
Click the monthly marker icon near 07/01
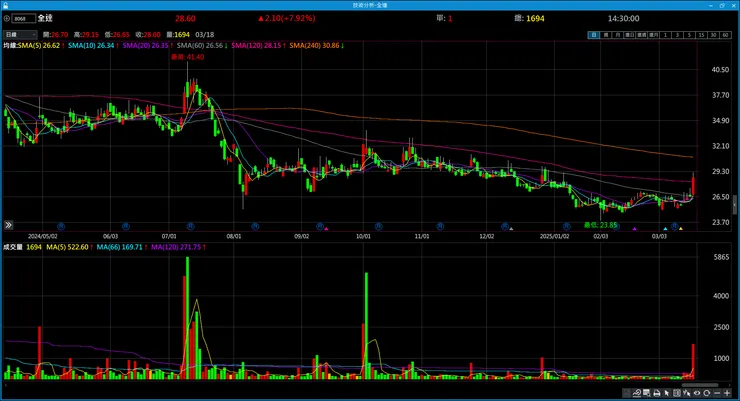coord(191,227)
